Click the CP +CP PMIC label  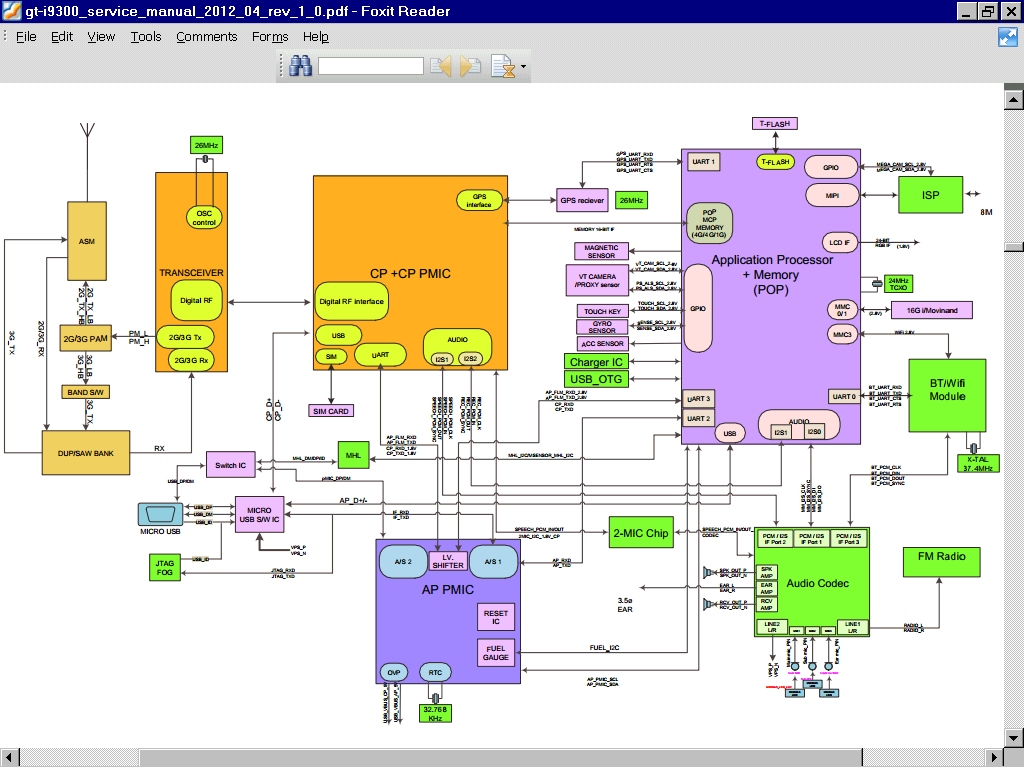(410, 274)
